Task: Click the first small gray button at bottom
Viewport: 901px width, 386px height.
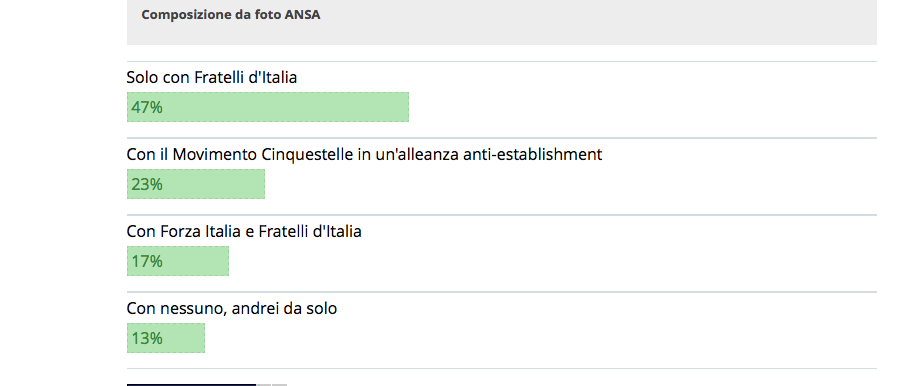Action: [x=264, y=385]
